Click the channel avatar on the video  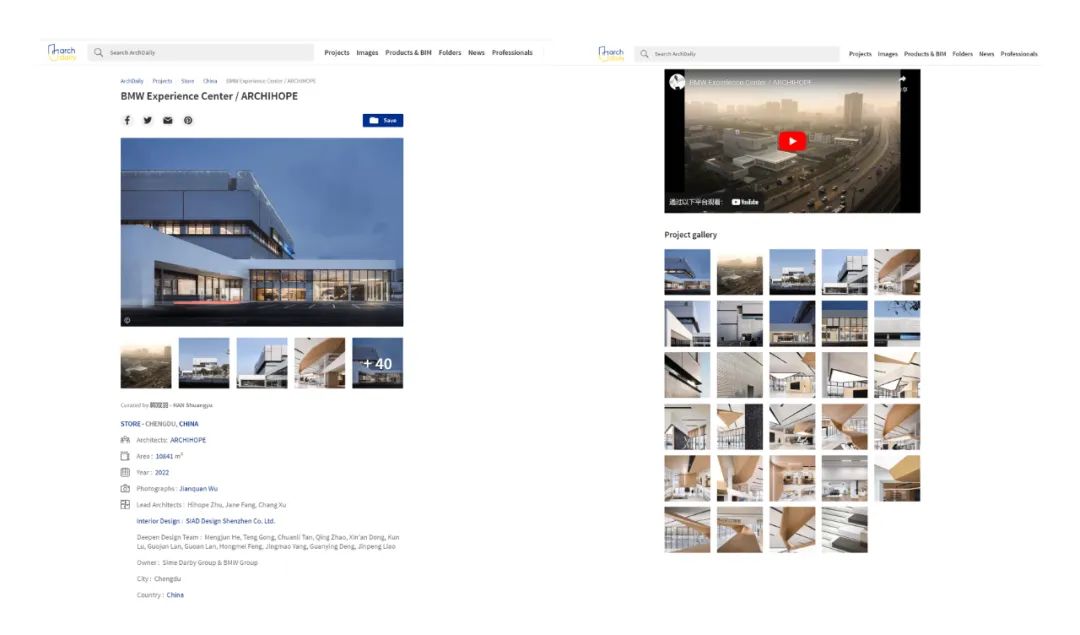(x=677, y=82)
